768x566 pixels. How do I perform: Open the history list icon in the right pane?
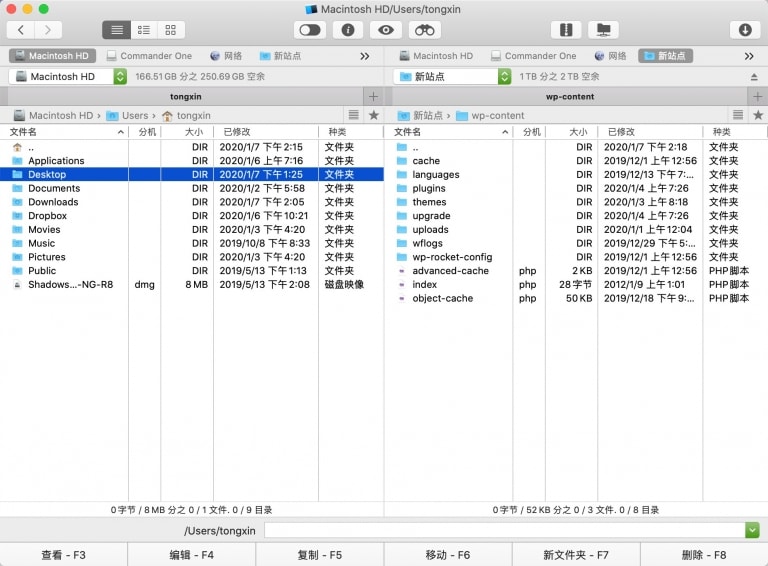coord(738,116)
